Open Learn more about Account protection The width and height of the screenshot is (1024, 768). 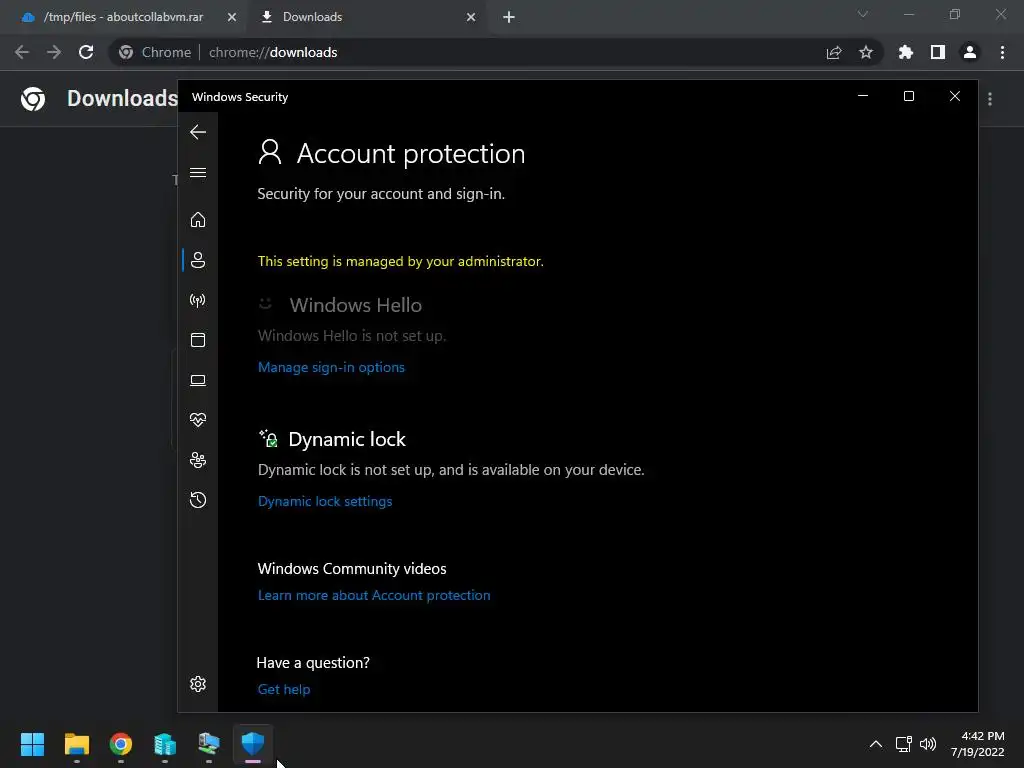click(x=374, y=595)
